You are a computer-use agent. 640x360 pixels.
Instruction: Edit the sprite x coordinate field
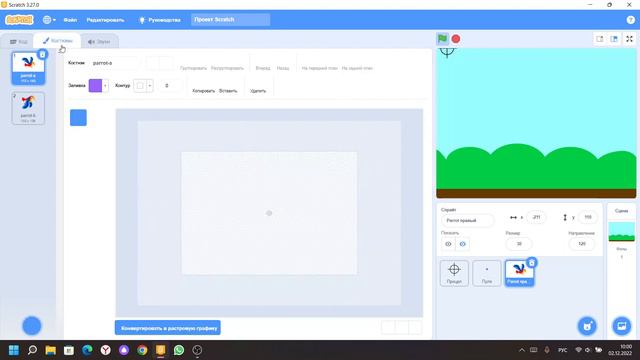tap(536, 217)
